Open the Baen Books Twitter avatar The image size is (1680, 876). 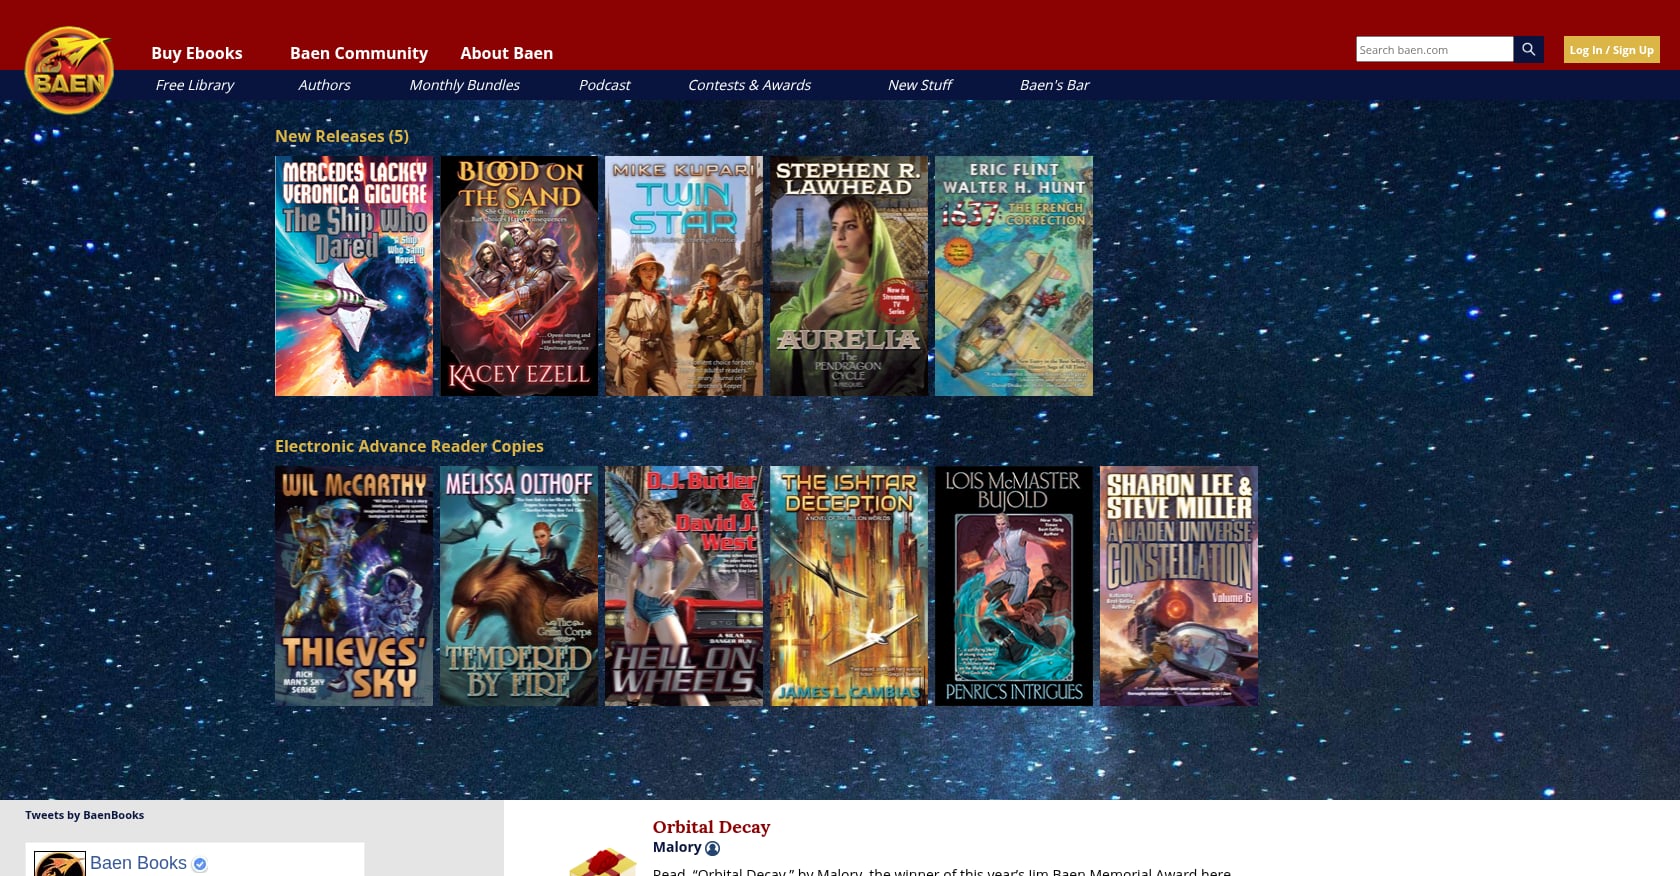pyautogui.click(x=60, y=864)
